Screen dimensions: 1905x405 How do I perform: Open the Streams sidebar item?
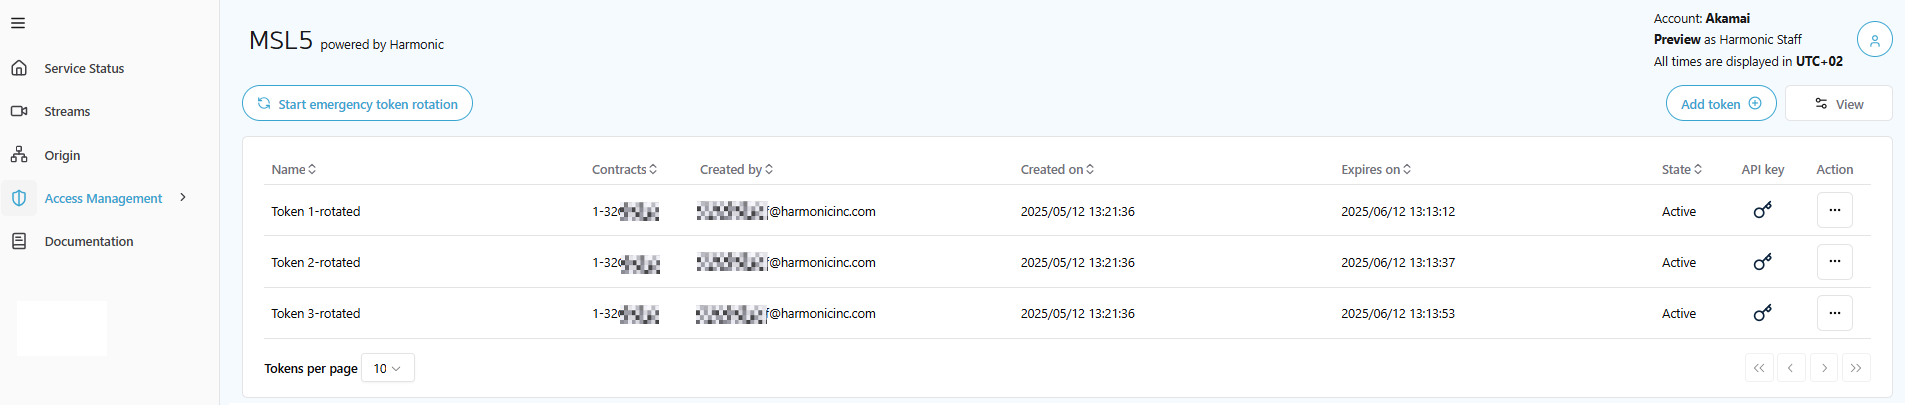pyautogui.click(x=67, y=112)
